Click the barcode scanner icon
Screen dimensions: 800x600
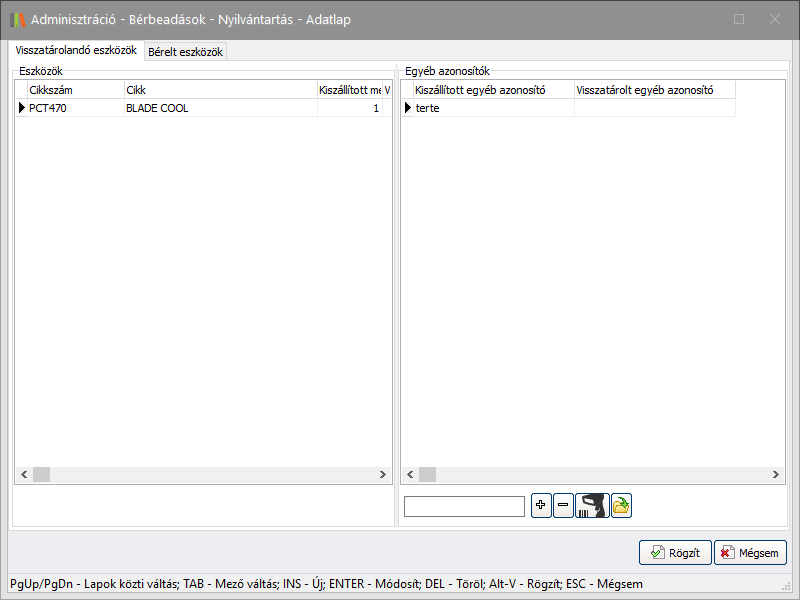[592, 506]
